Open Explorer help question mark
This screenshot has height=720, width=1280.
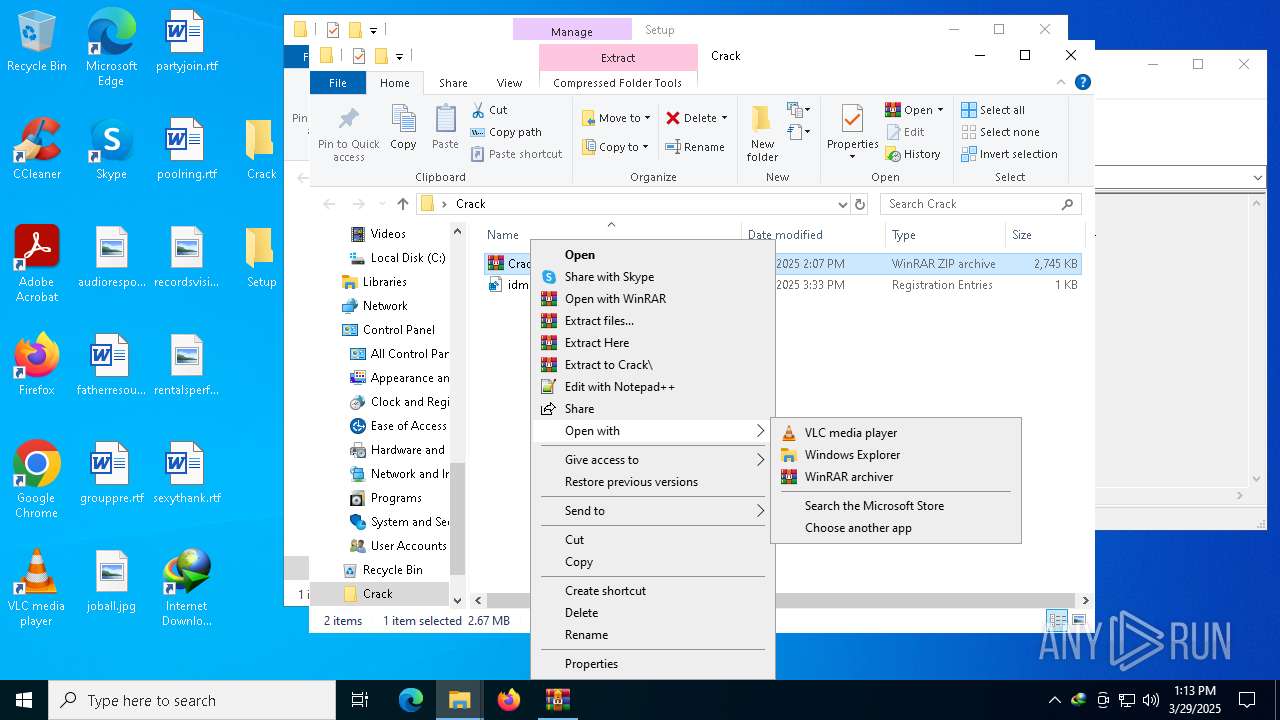click(x=1082, y=83)
